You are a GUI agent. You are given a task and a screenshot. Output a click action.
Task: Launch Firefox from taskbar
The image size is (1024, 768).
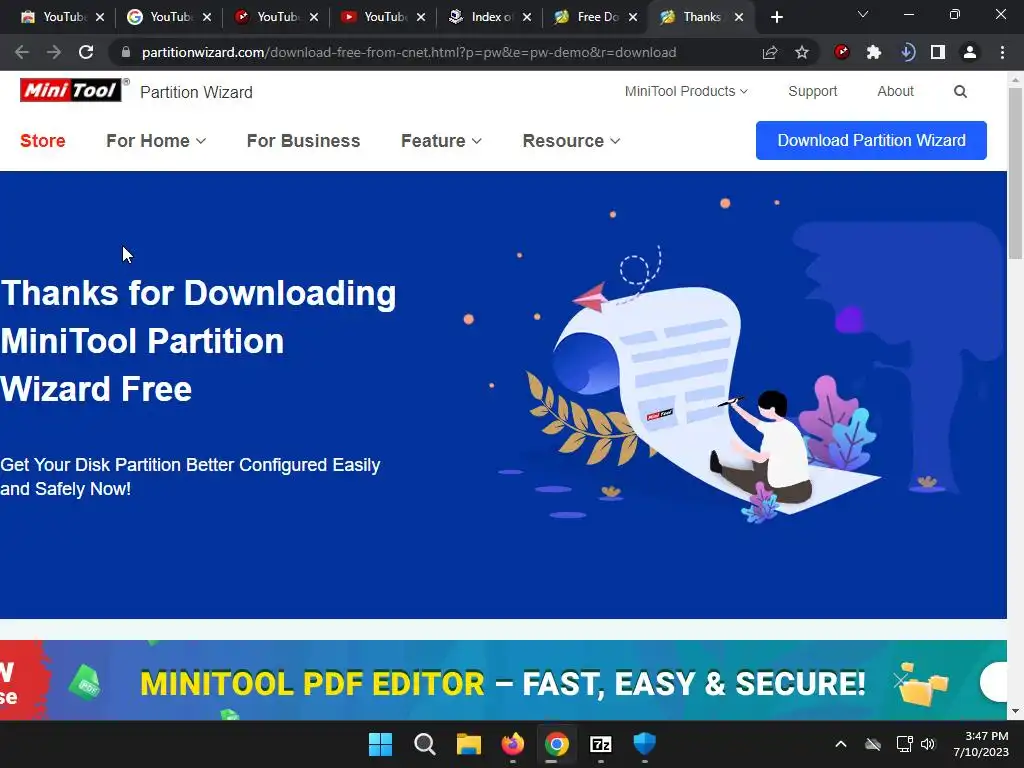point(513,744)
